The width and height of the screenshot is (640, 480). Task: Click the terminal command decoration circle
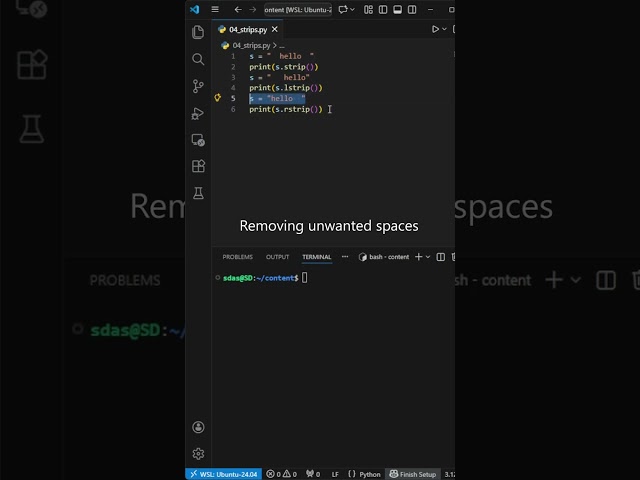tap(218, 278)
